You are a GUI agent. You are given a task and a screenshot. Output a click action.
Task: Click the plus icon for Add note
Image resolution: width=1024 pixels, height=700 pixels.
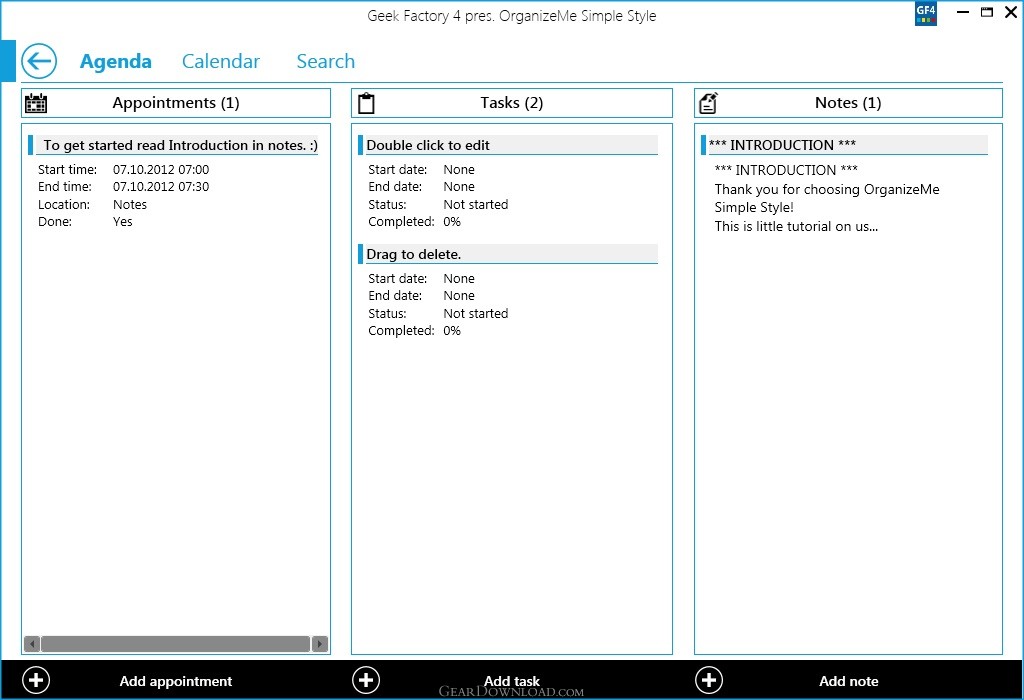709,680
